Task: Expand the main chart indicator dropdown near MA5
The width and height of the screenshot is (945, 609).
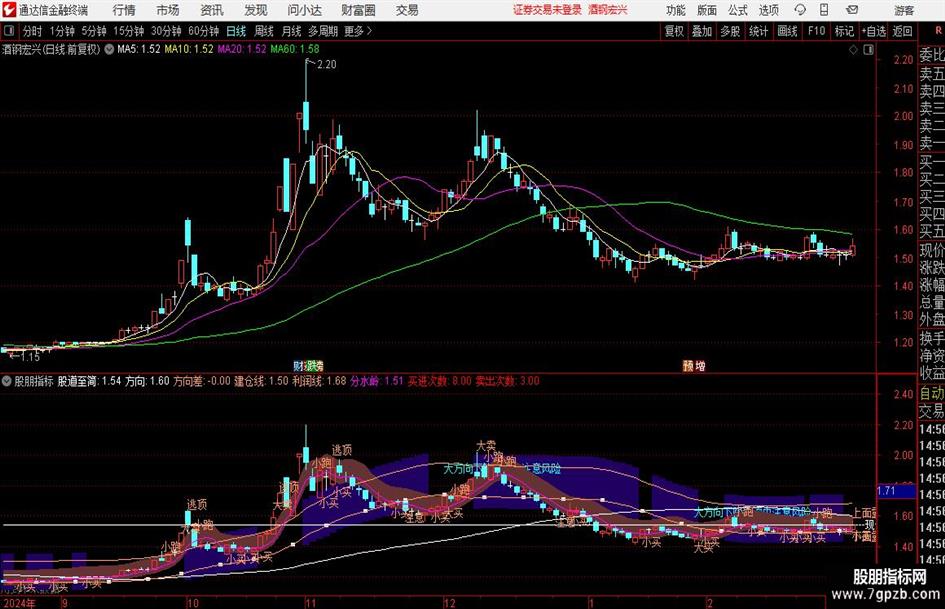Action: click(109, 49)
